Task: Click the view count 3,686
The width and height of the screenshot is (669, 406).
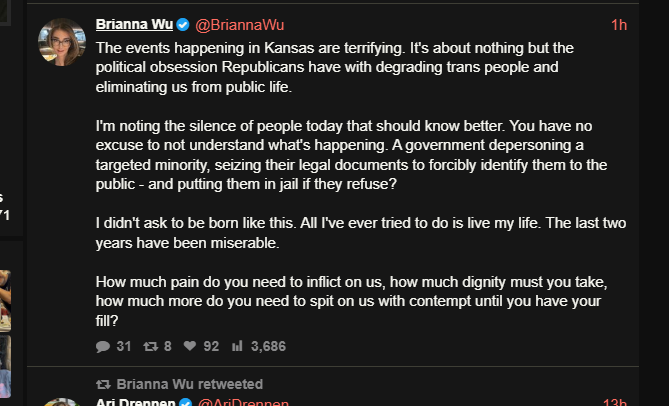Action: point(268,346)
